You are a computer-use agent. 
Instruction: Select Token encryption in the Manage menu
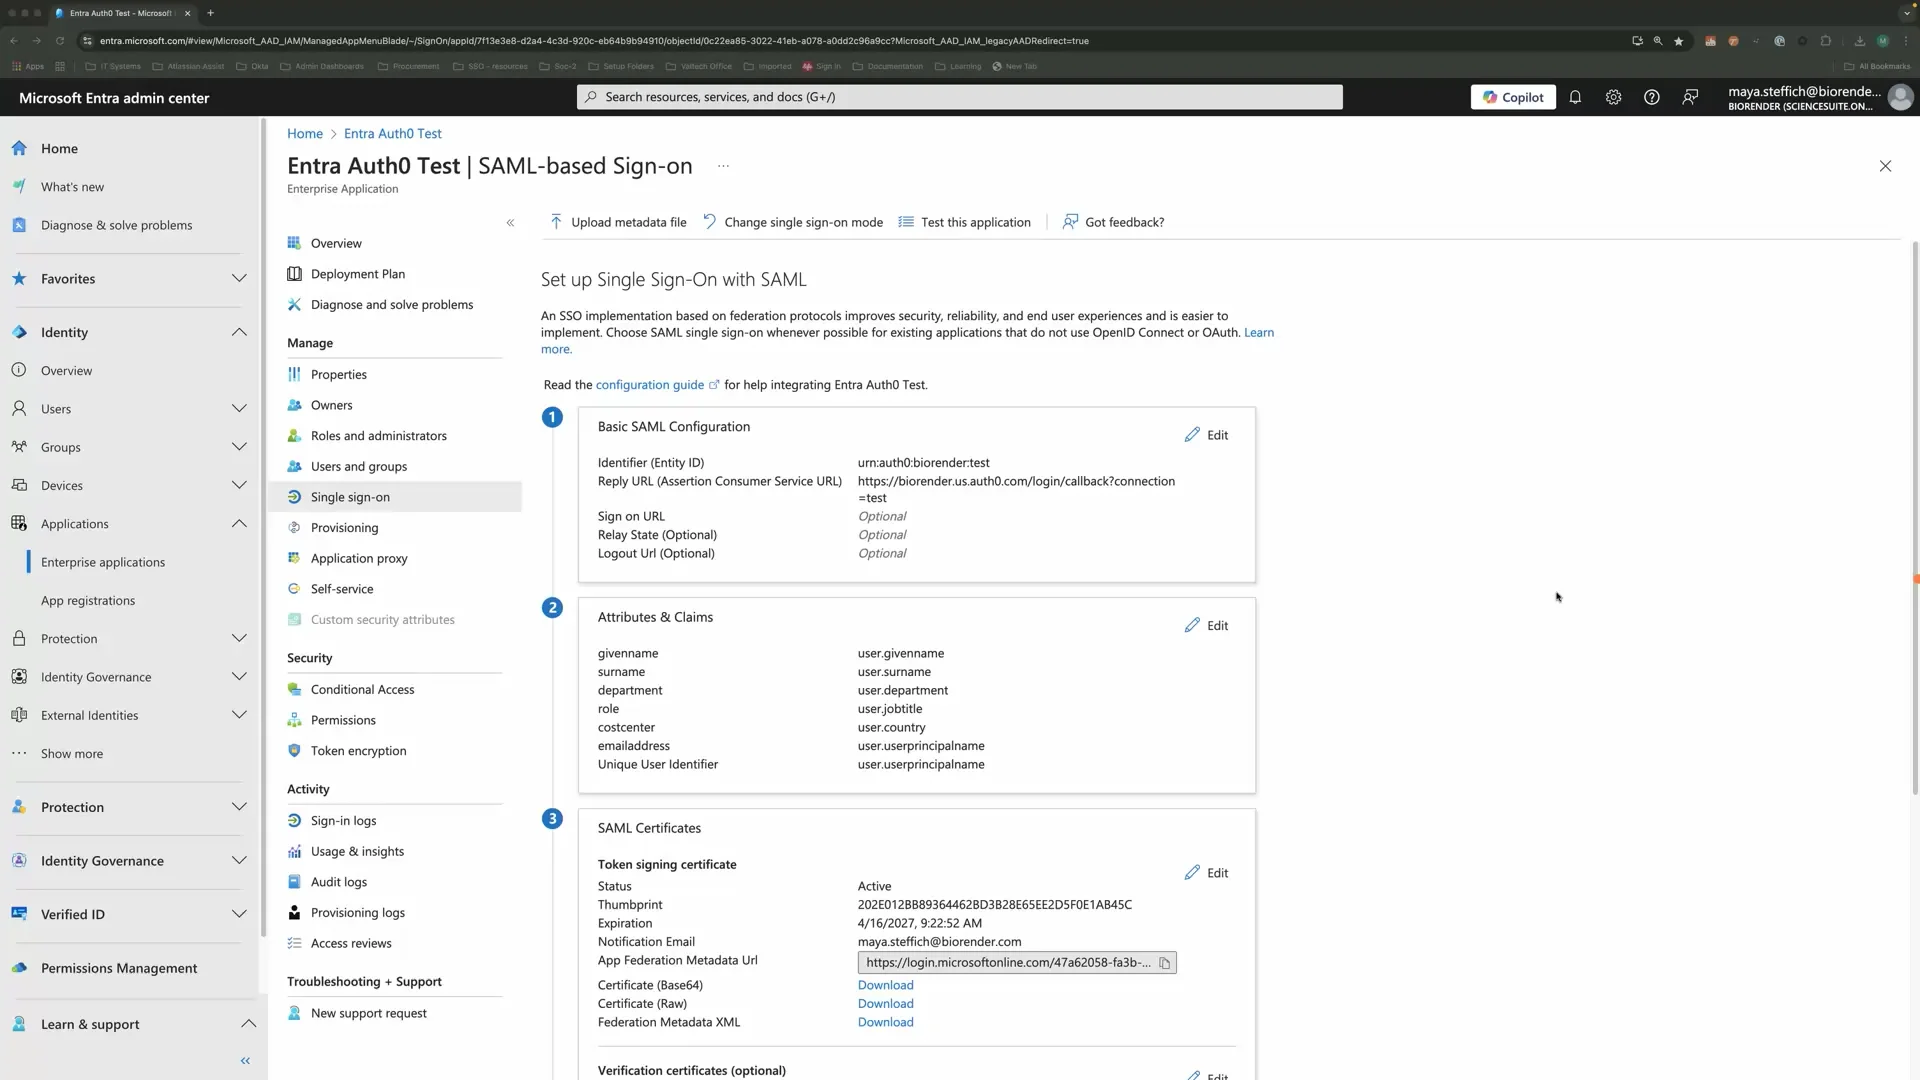(x=358, y=750)
